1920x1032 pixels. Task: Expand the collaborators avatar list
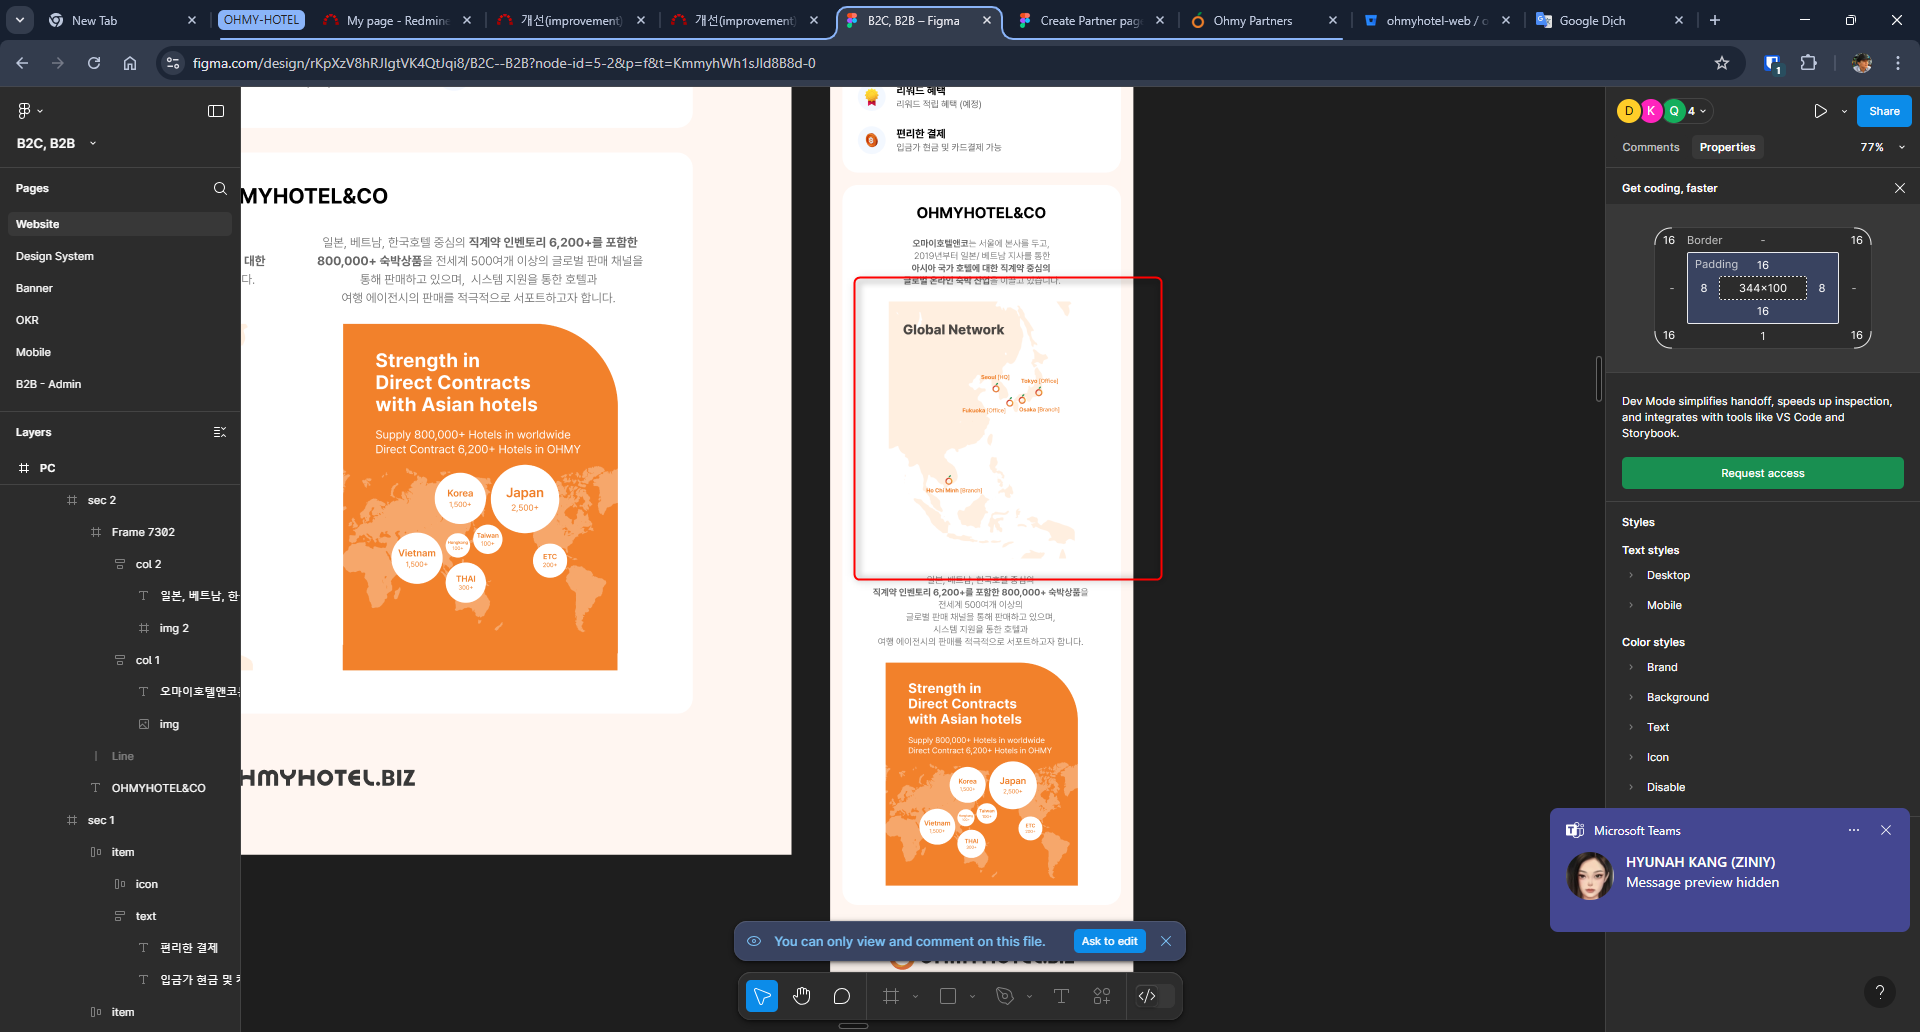1697,111
